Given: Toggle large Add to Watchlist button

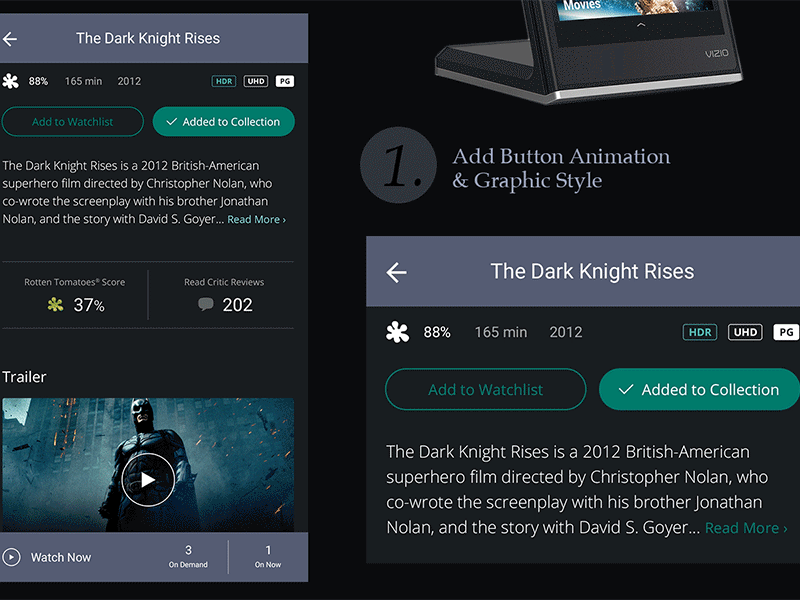Looking at the screenshot, I should tap(485, 389).
